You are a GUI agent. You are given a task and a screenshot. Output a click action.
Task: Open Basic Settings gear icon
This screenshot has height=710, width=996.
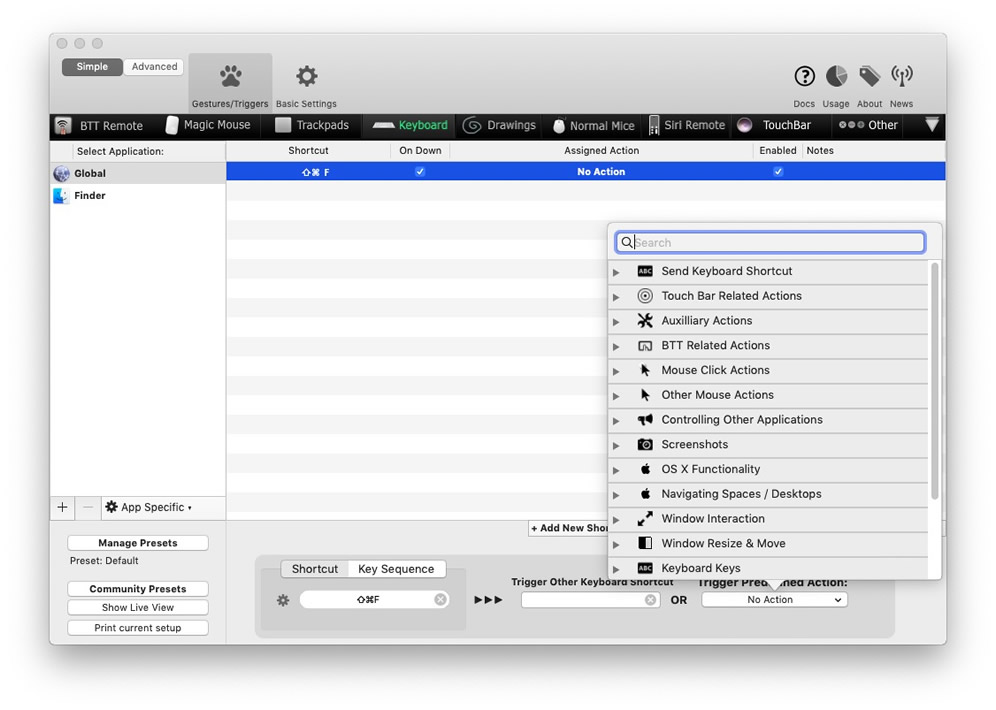coord(306,76)
